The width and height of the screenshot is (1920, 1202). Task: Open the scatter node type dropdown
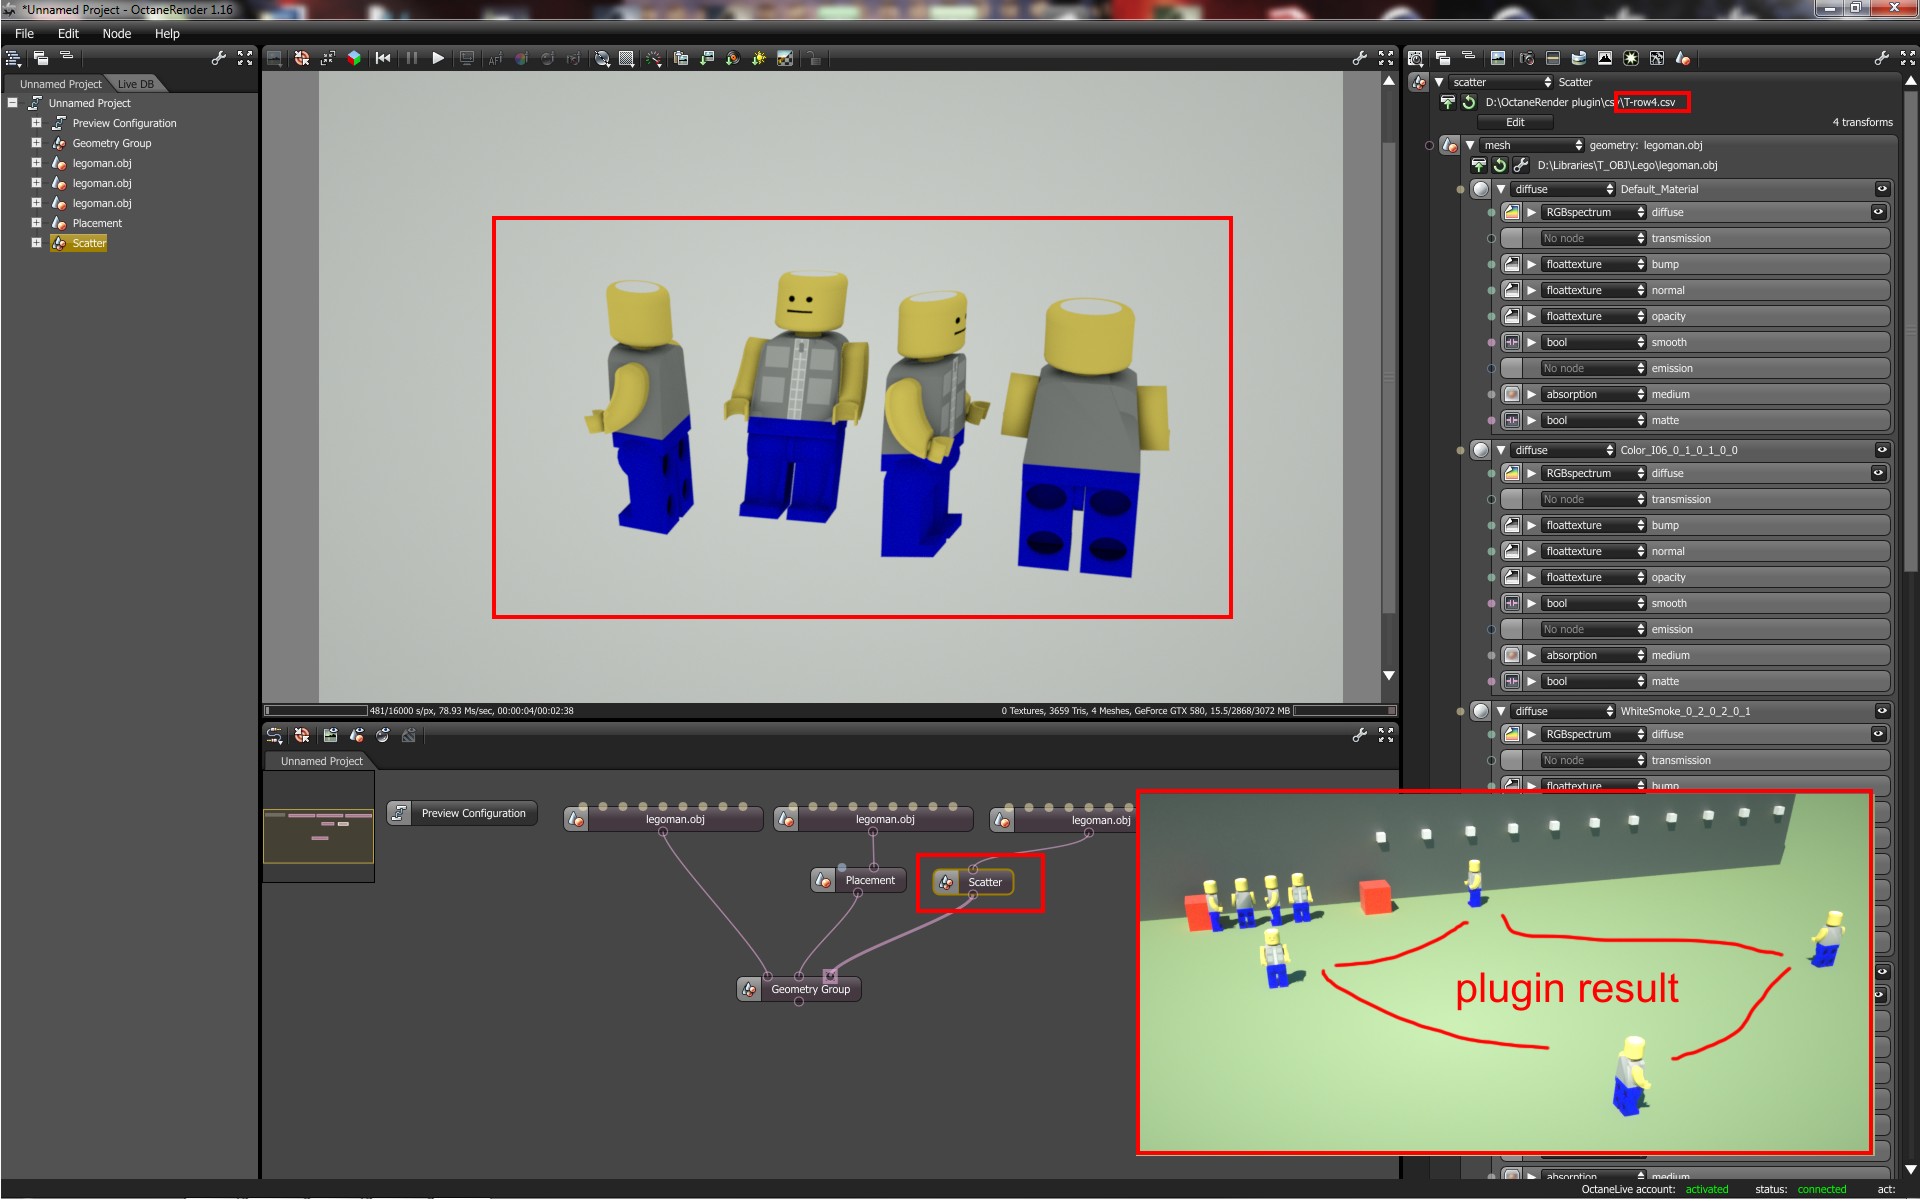tap(1501, 82)
